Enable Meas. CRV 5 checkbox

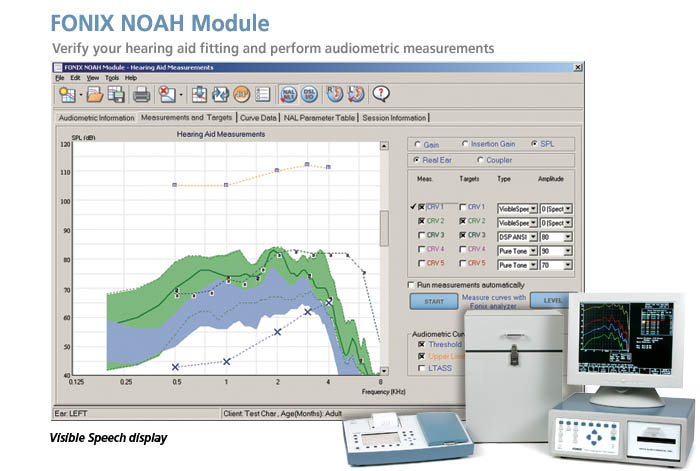(421, 263)
